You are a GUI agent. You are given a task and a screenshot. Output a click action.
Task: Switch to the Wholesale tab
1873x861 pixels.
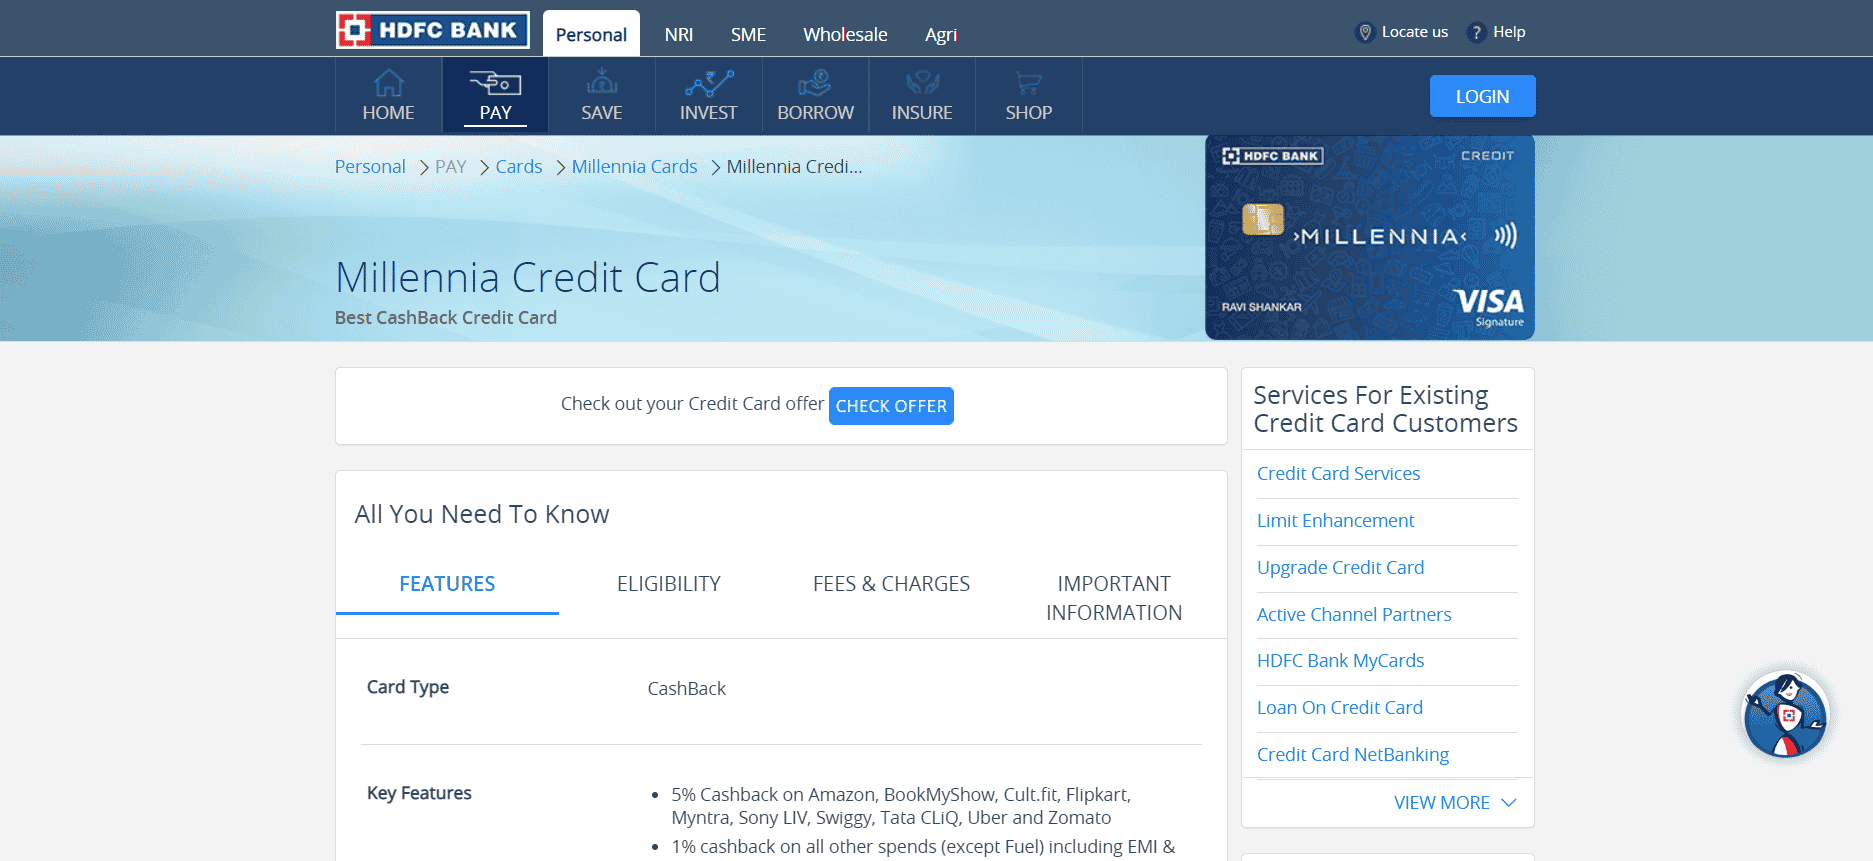click(845, 34)
